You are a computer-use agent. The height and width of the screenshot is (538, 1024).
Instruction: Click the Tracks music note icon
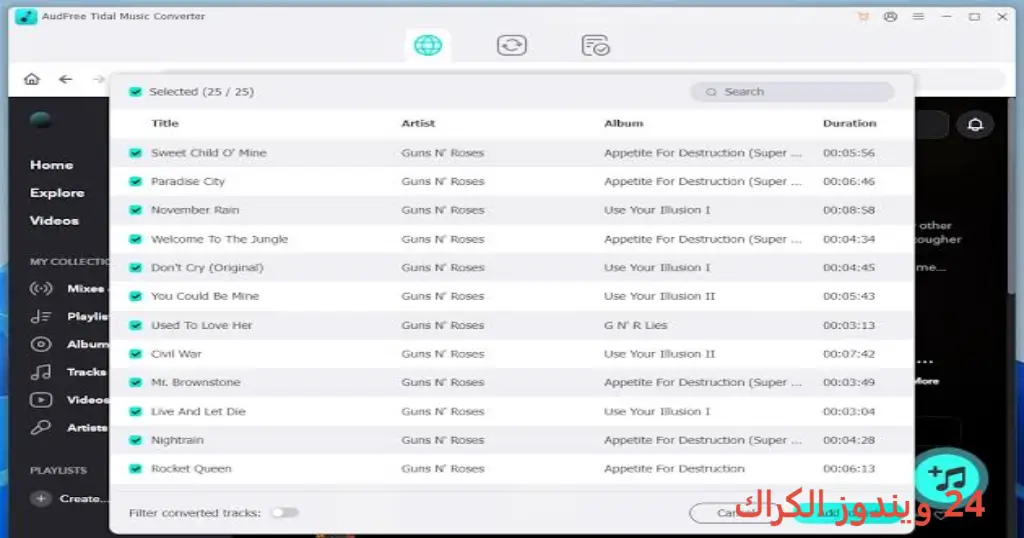tap(40, 372)
